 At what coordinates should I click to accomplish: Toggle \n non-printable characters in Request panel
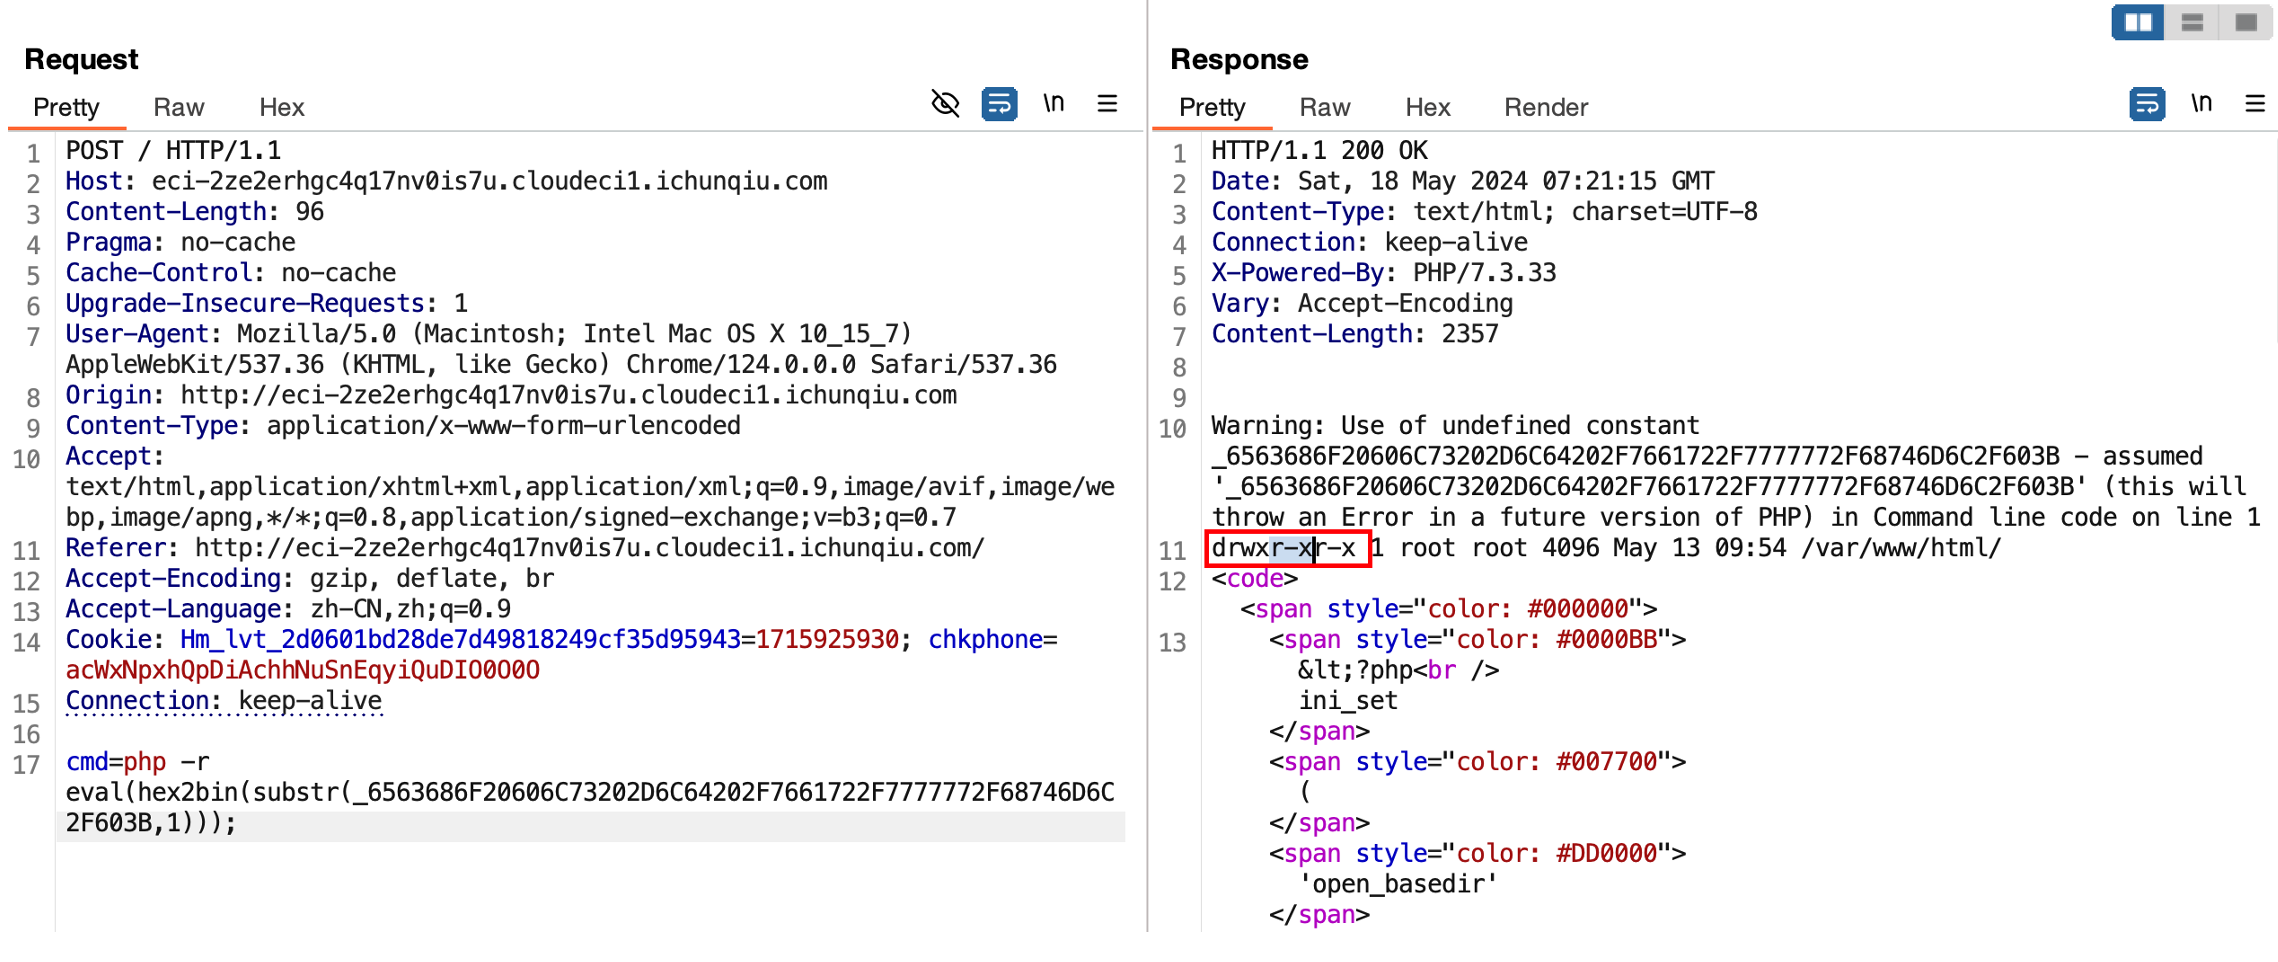[1053, 103]
